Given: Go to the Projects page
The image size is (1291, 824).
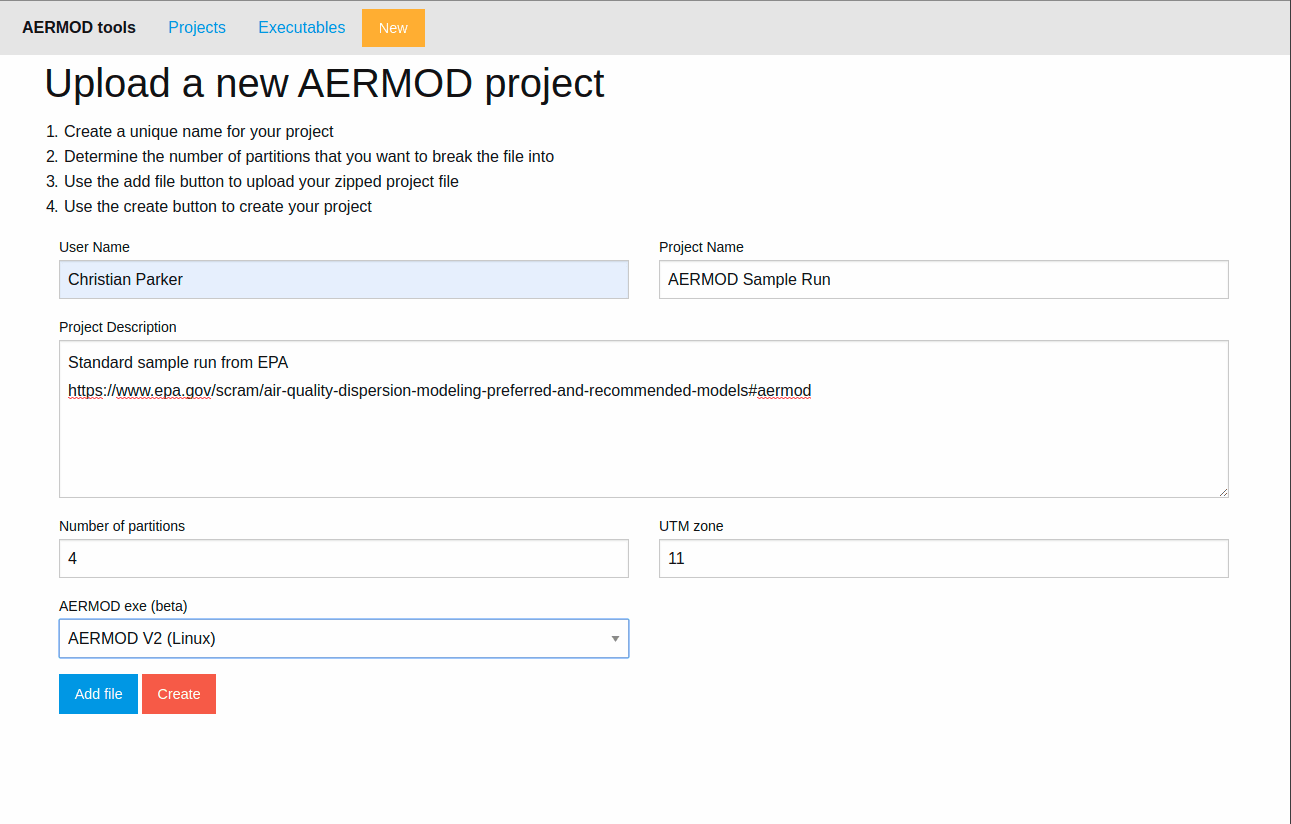Looking at the screenshot, I should [x=197, y=28].
